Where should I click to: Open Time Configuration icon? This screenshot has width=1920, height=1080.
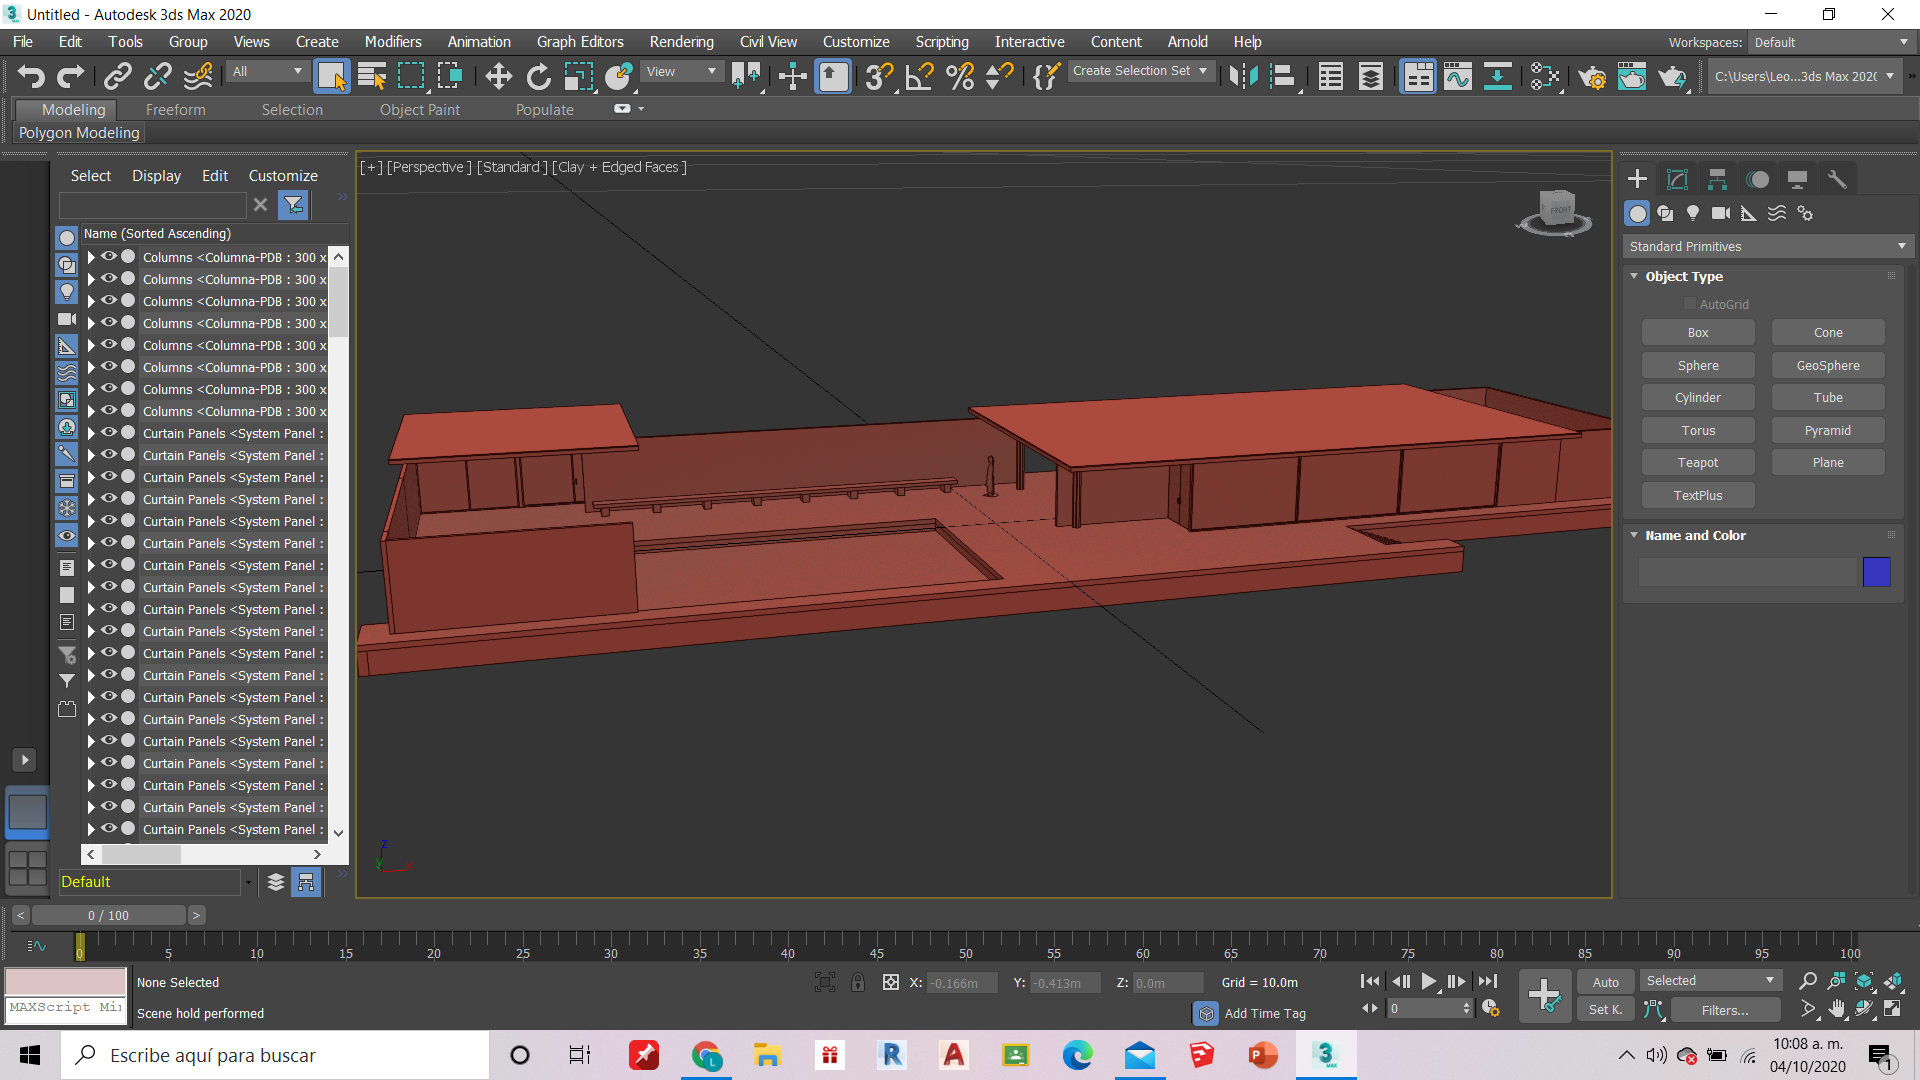(x=1491, y=1009)
